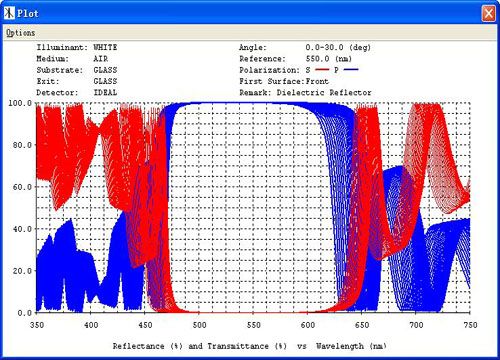500x360 pixels.
Task: Click the 350 wavelength axis tick label
Action: 37,325
